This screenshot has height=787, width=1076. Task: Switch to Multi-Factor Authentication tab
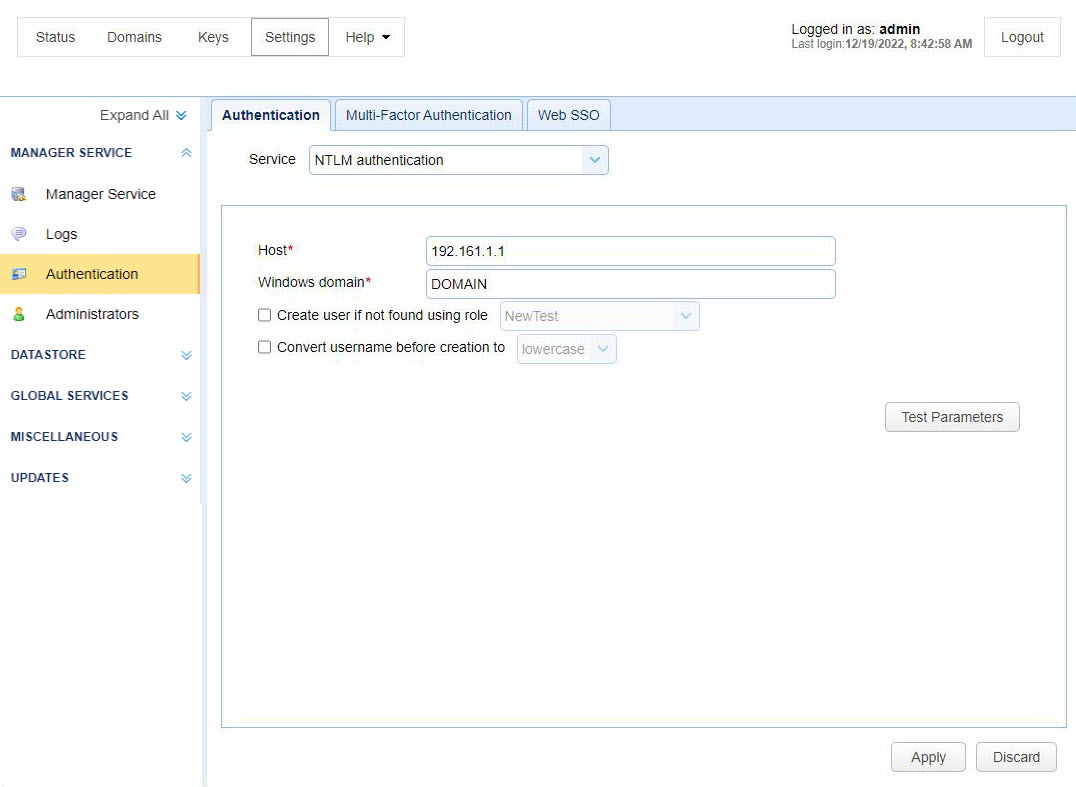click(x=428, y=115)
